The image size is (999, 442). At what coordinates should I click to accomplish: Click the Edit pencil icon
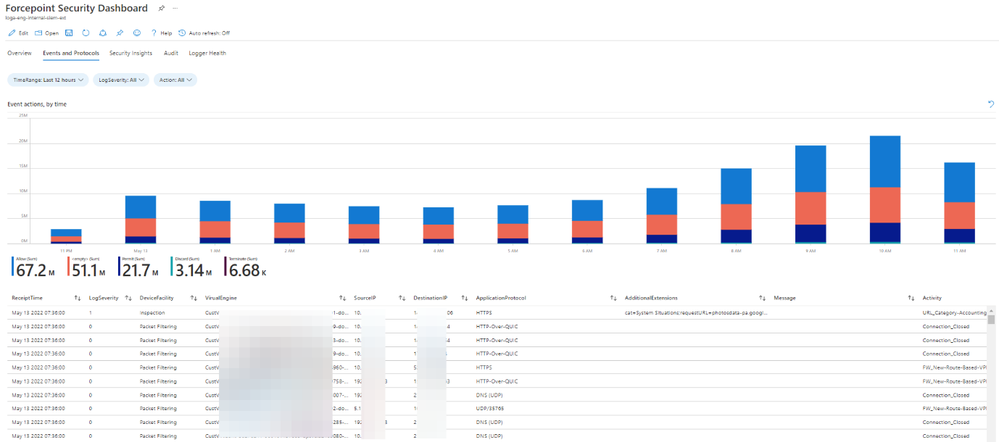click(x=12, y=32)
